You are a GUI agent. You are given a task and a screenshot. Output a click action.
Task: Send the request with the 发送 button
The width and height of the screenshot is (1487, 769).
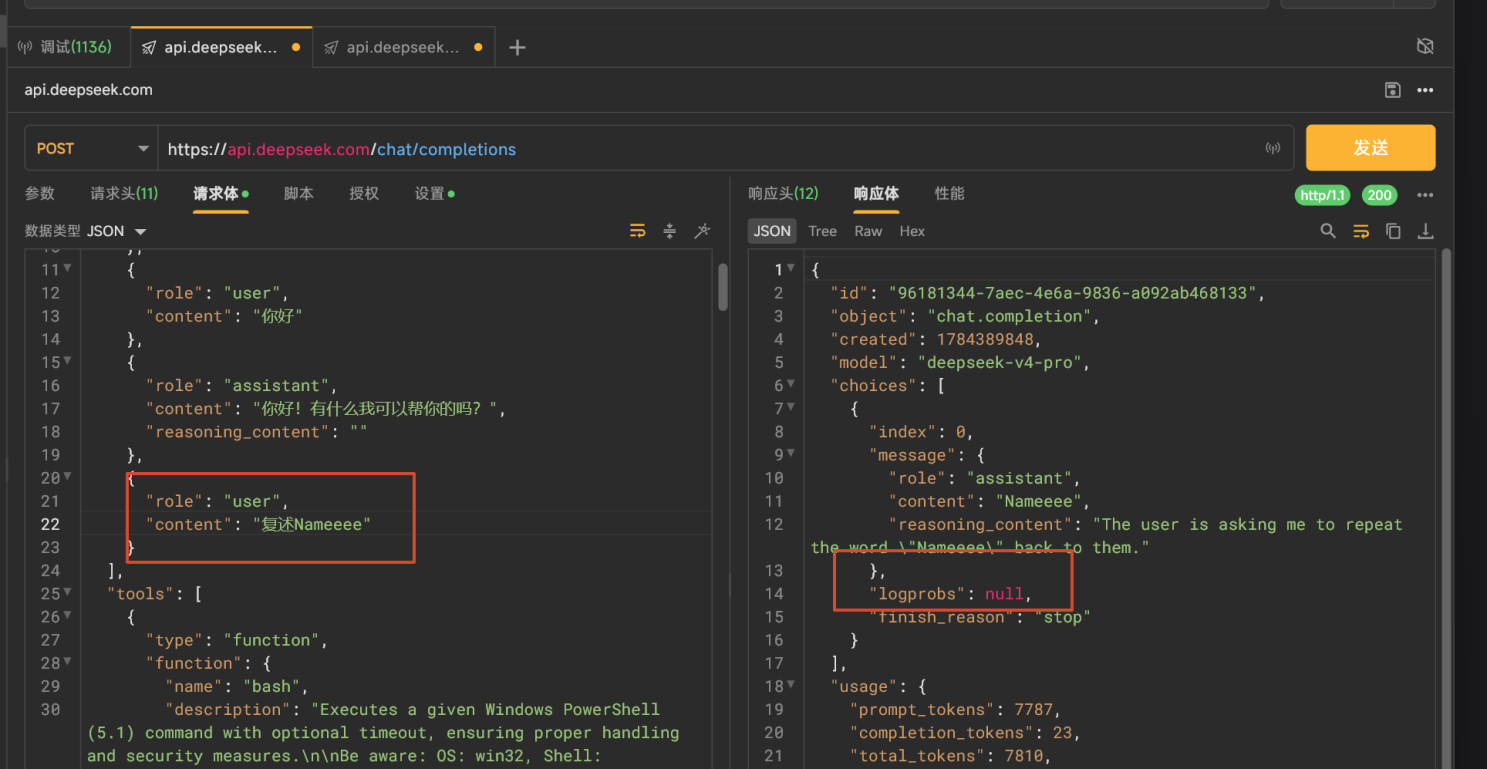click(x=1371, y=148)
